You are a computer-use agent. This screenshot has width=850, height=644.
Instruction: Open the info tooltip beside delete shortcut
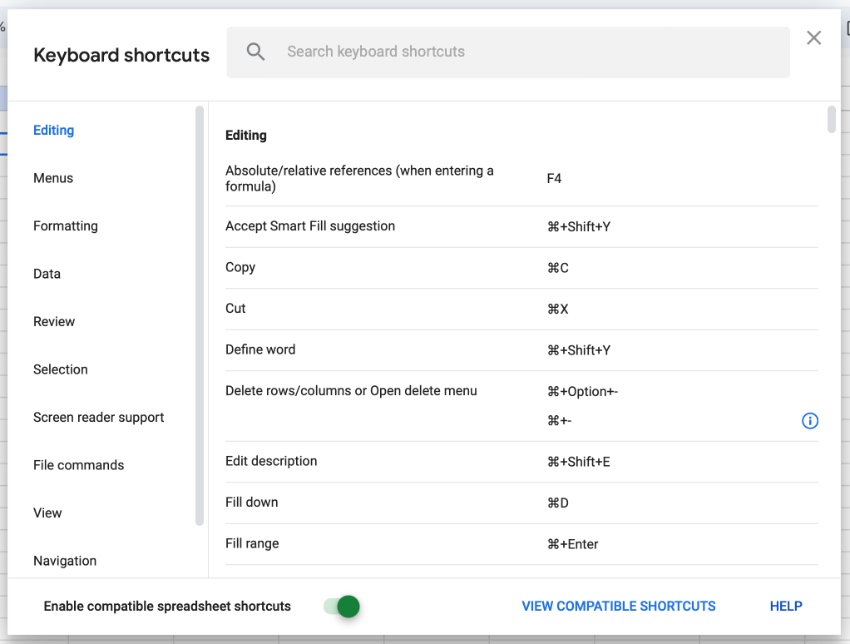click(x=810, y=421)
